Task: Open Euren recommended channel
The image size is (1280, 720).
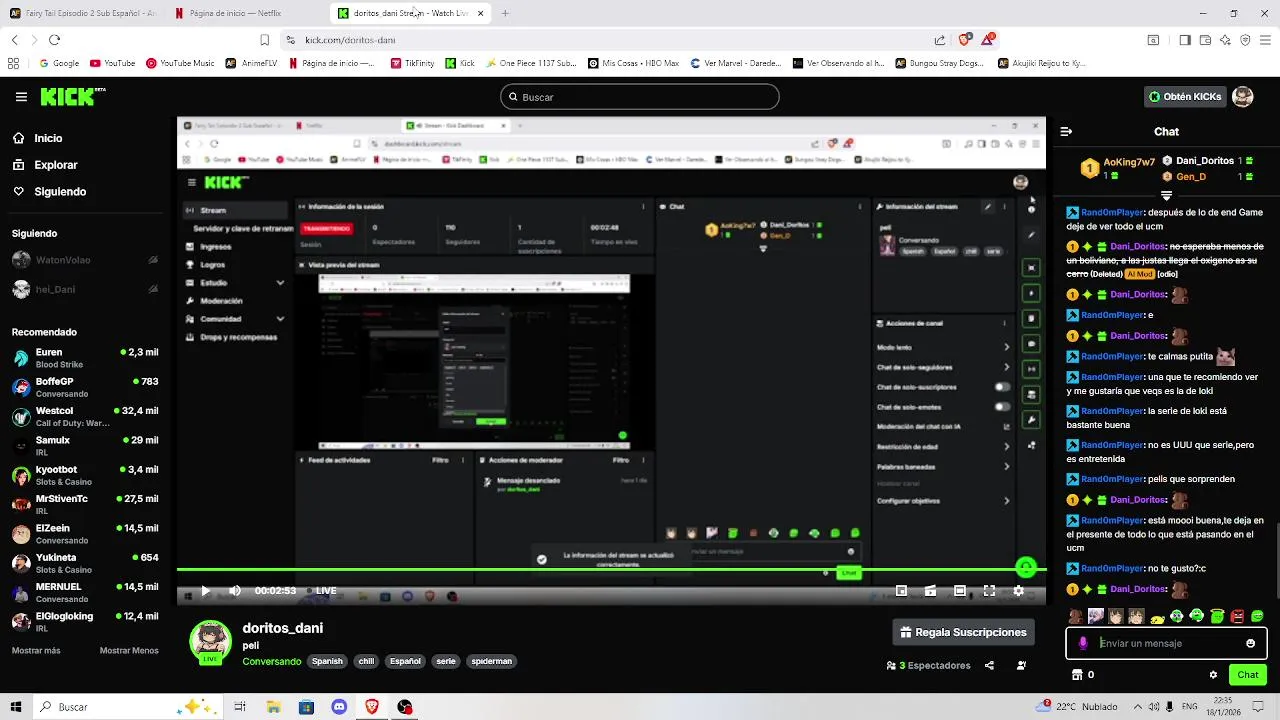Action: pyautogui.click(x=85, y=358)
